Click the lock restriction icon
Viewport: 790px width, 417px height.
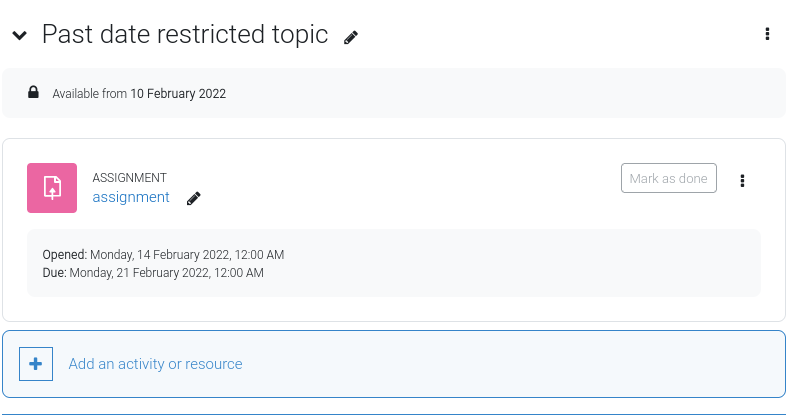33,92
